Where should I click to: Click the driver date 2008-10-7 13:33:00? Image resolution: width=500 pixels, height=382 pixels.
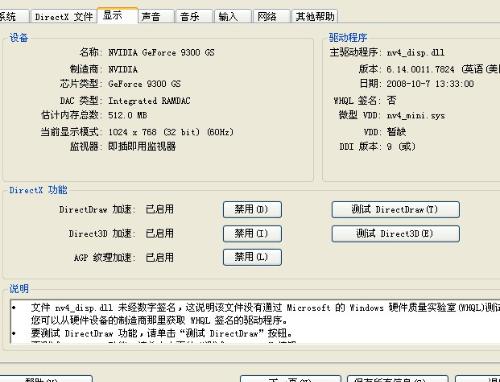point(430,84)
